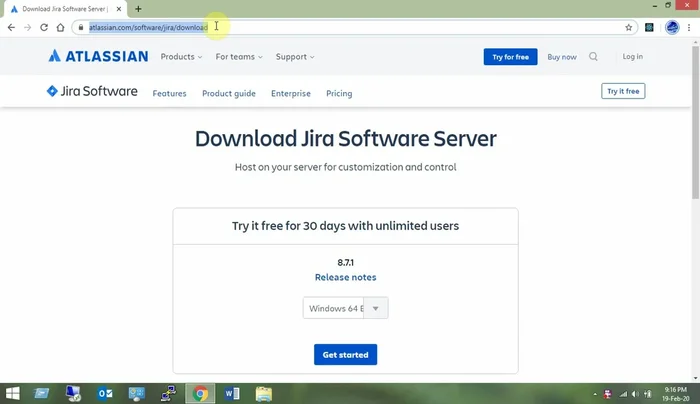Viewport: 700px width, 404px height.
Task: Click the Try it free button
Action: (623, 91)
